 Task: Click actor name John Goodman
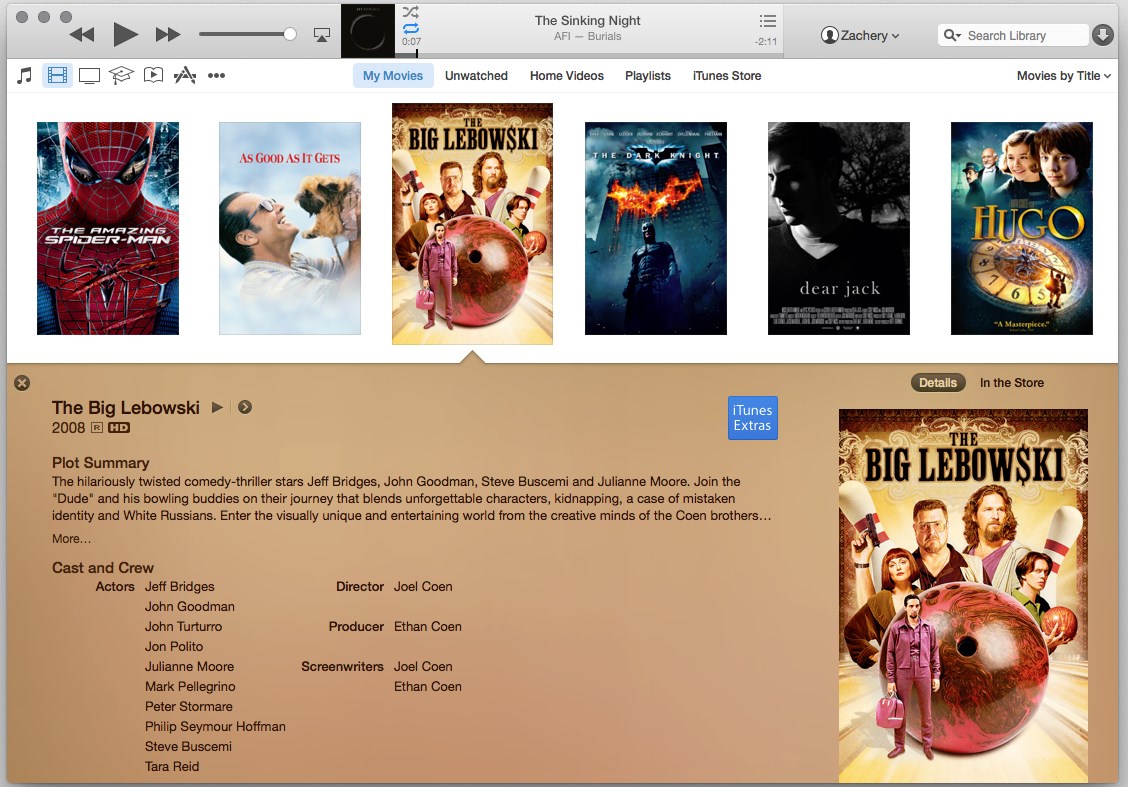click(x=190, y=606)
